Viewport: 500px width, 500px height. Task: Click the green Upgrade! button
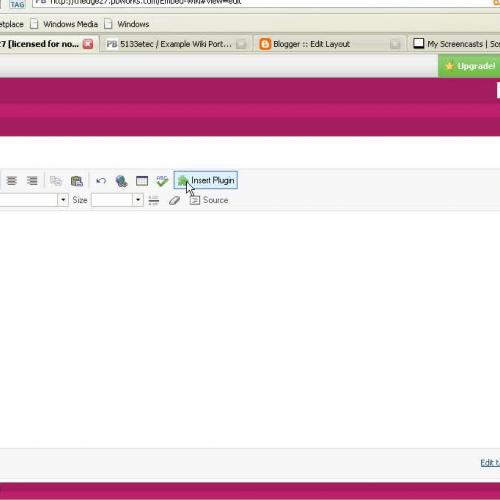[469, 66]
